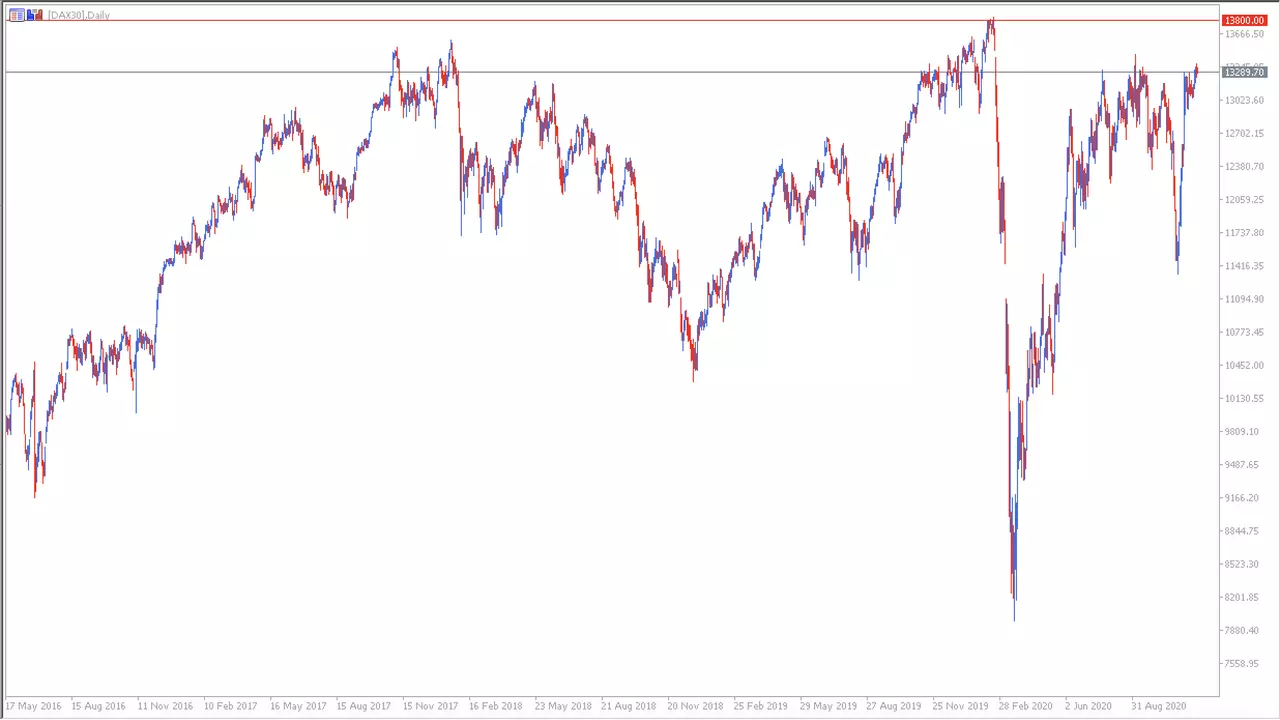The height and width of the screenshot is (720, 1280).
Task: Click the 8201.85 price axis value
Action: [x=1242, y=597]
